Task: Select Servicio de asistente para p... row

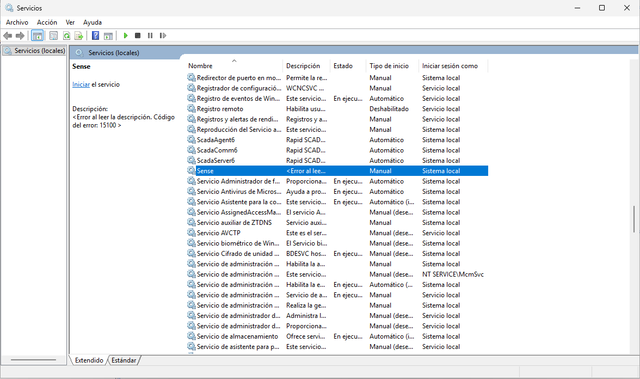Action: tap(338, 347)
